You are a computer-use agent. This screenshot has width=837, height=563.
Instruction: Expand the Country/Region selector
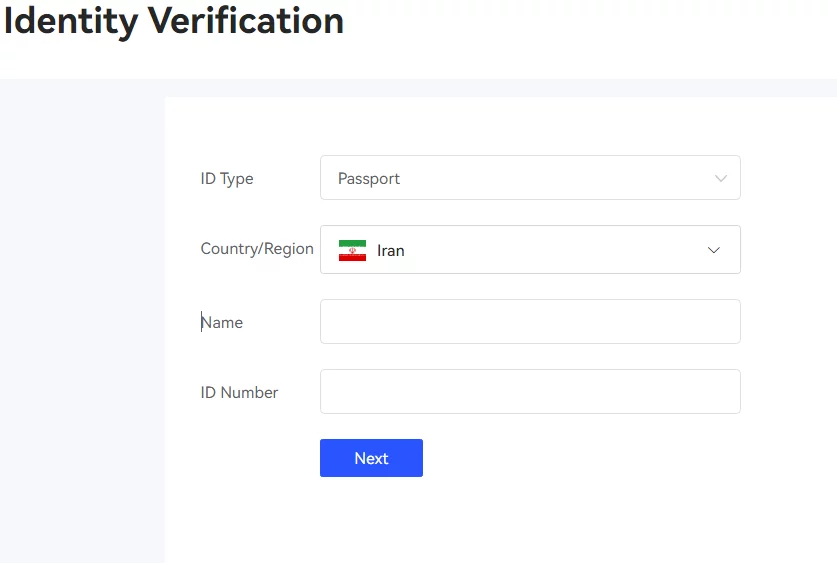530,250
